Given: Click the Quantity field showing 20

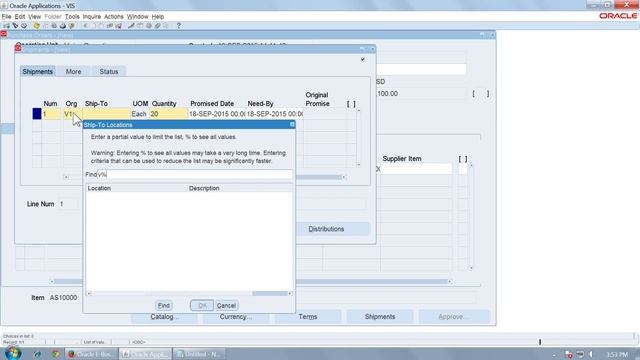Looking at the screenshot, I should pyautogui.click(x=168, y=114).
